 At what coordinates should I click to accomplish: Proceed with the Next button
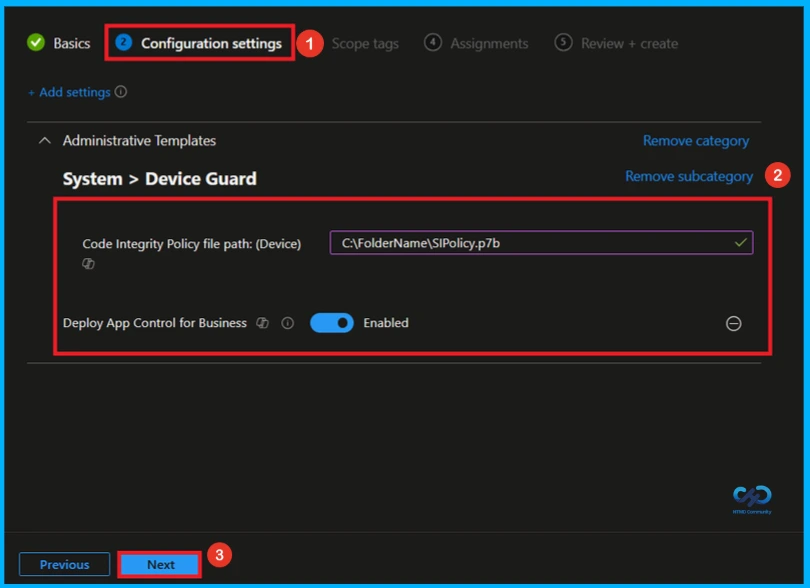pos(160,564)
